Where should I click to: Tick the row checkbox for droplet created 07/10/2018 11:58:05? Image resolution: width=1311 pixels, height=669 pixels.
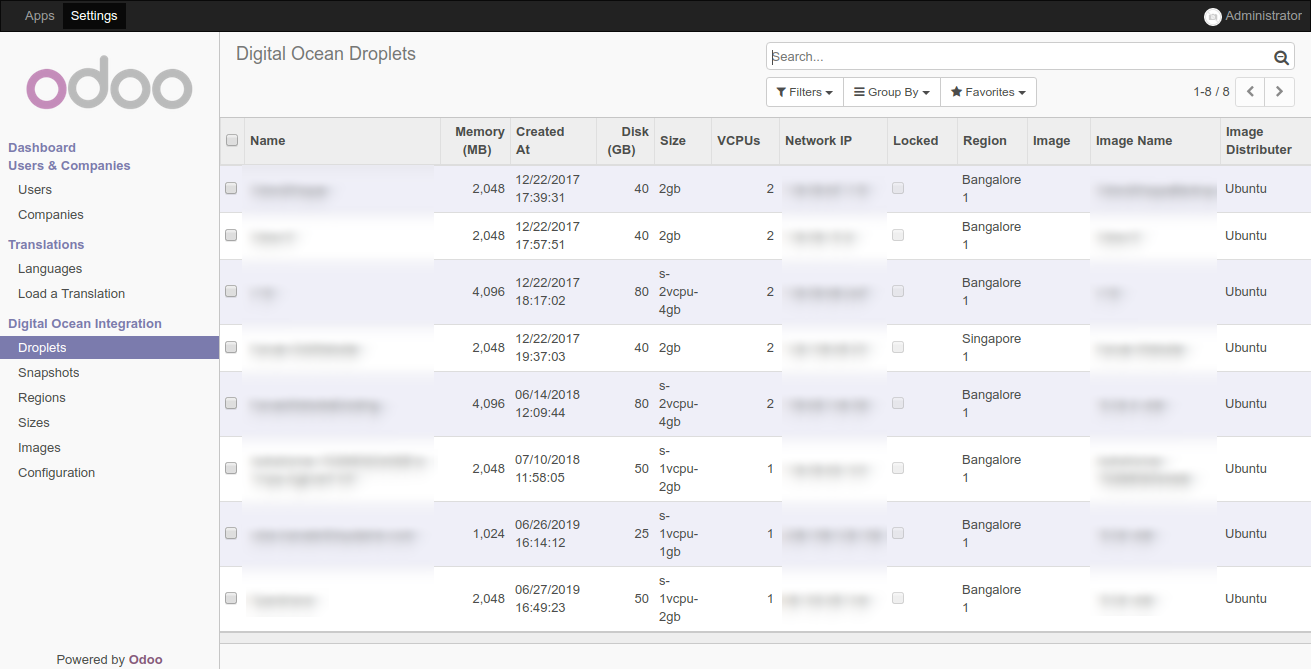point(231,468)
